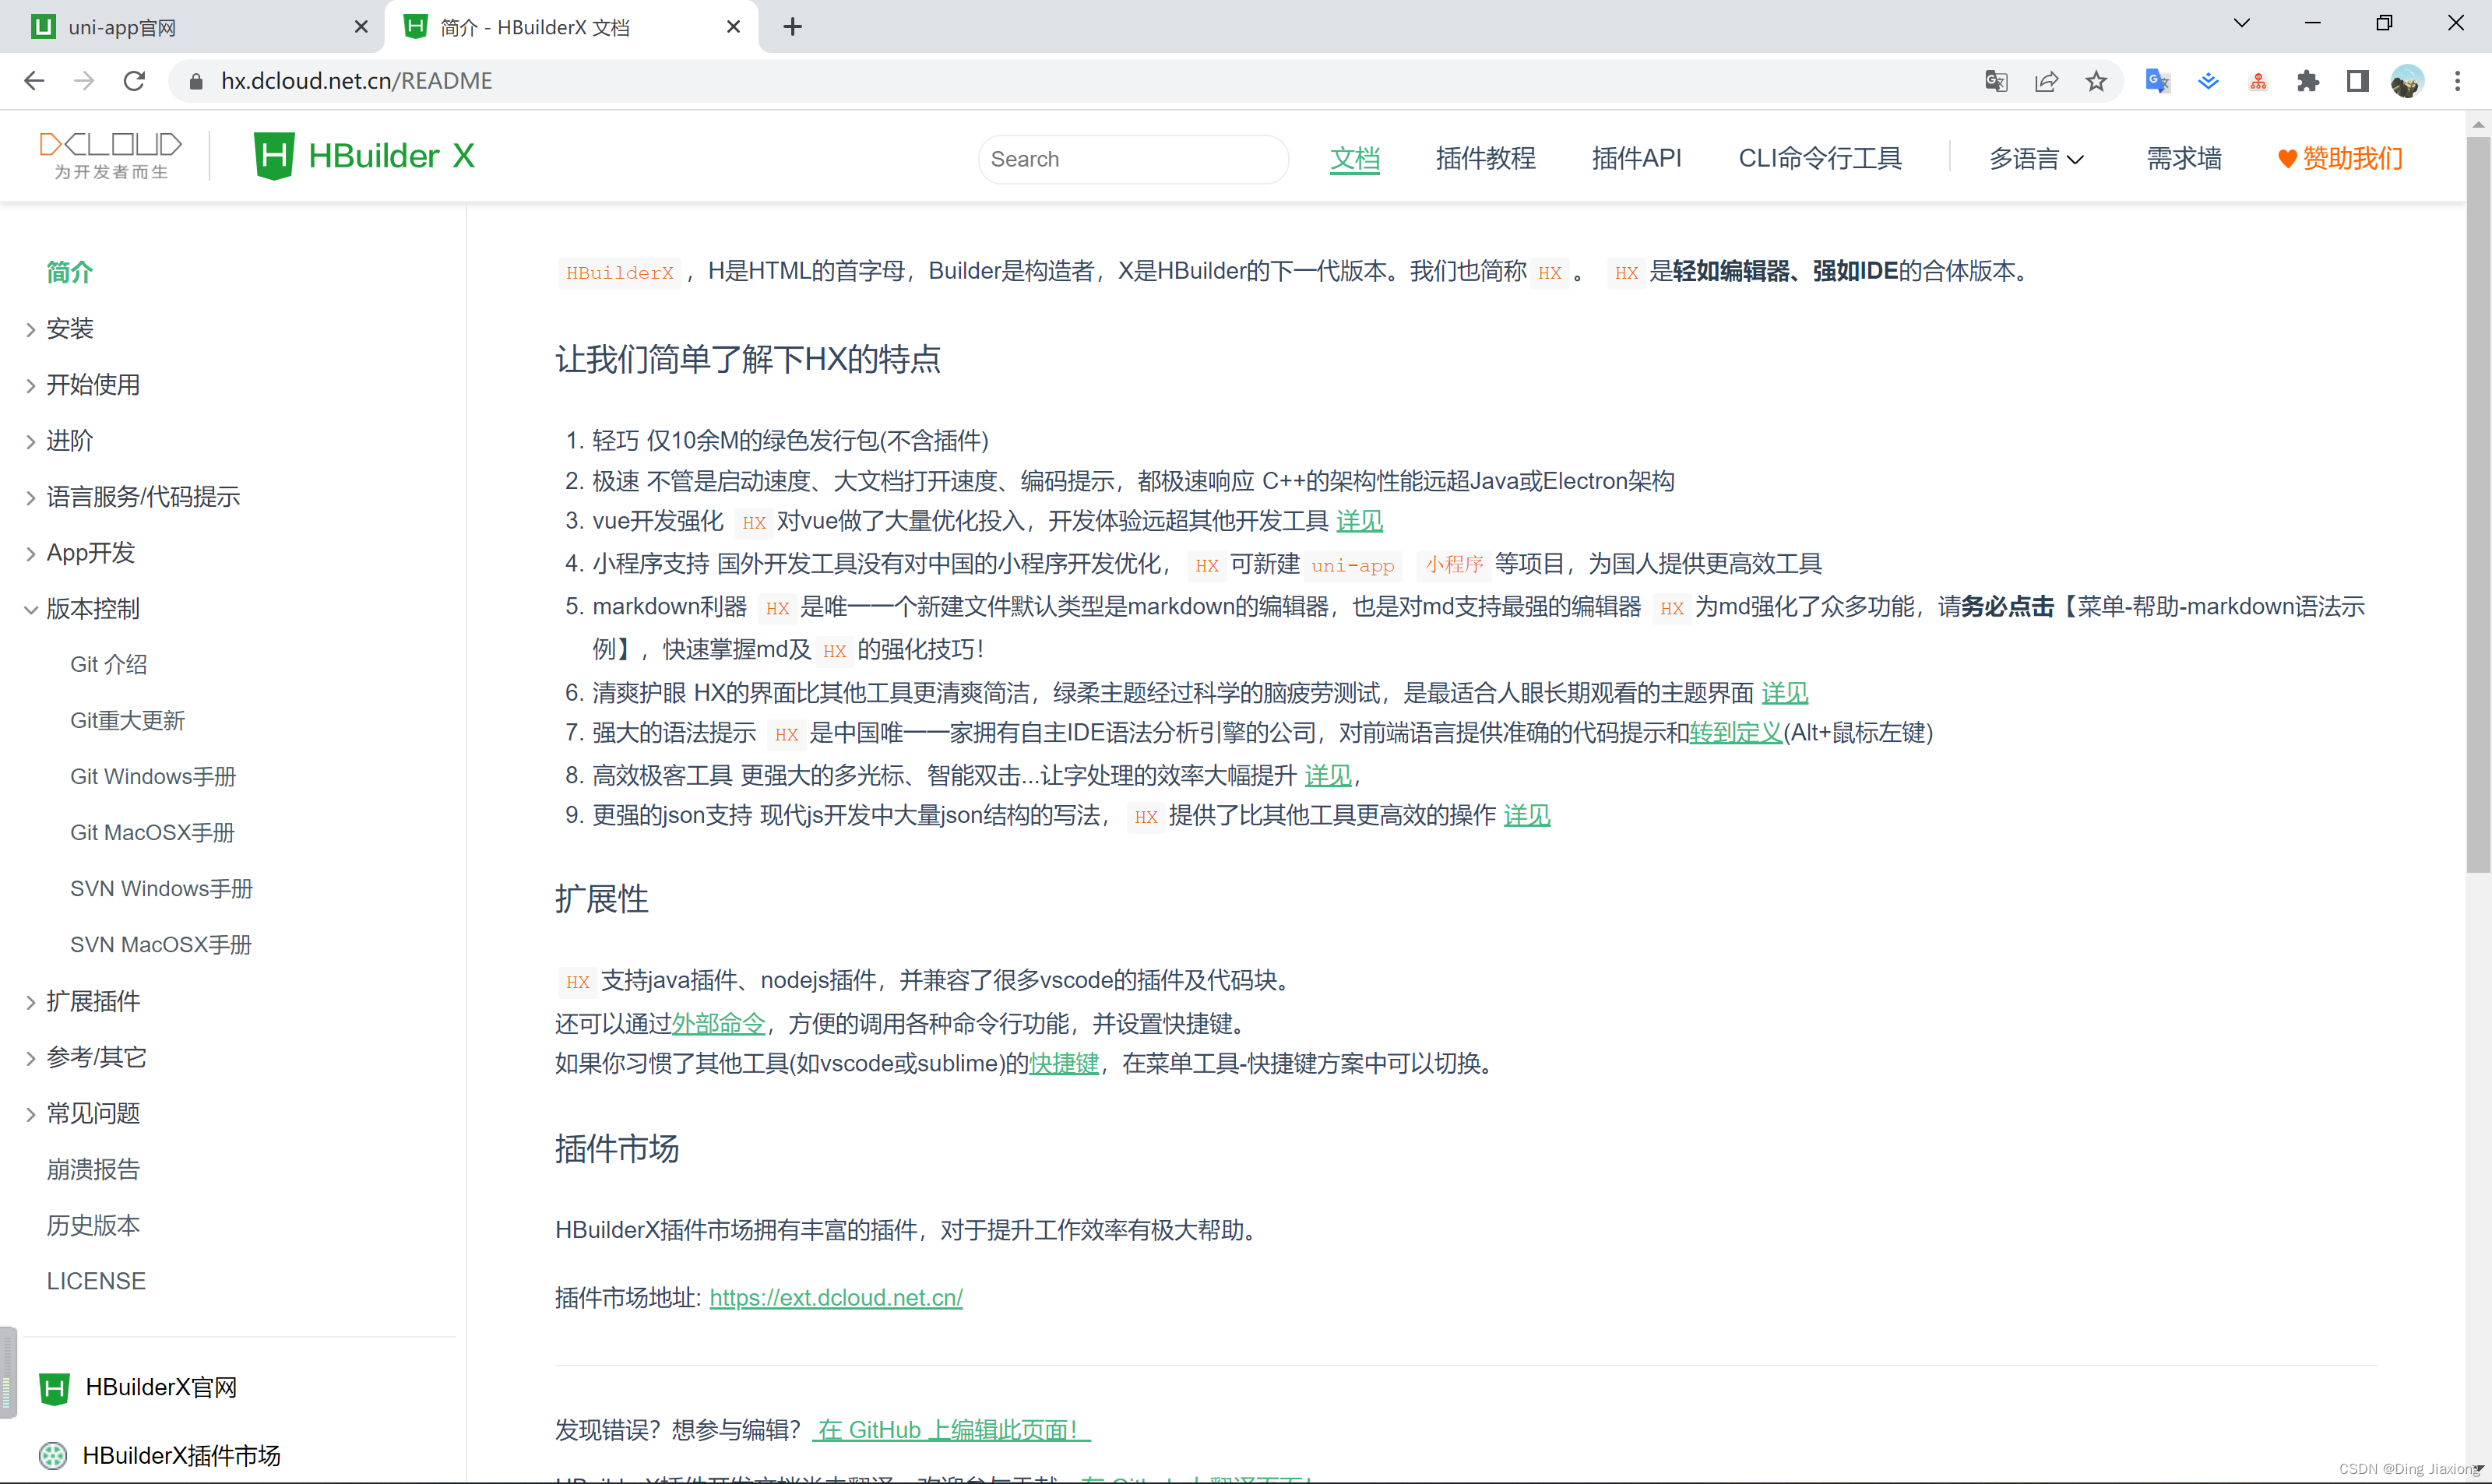
Task: Select the 插件API menu item
Action: pyautogui.click(x=1636, y=158)
